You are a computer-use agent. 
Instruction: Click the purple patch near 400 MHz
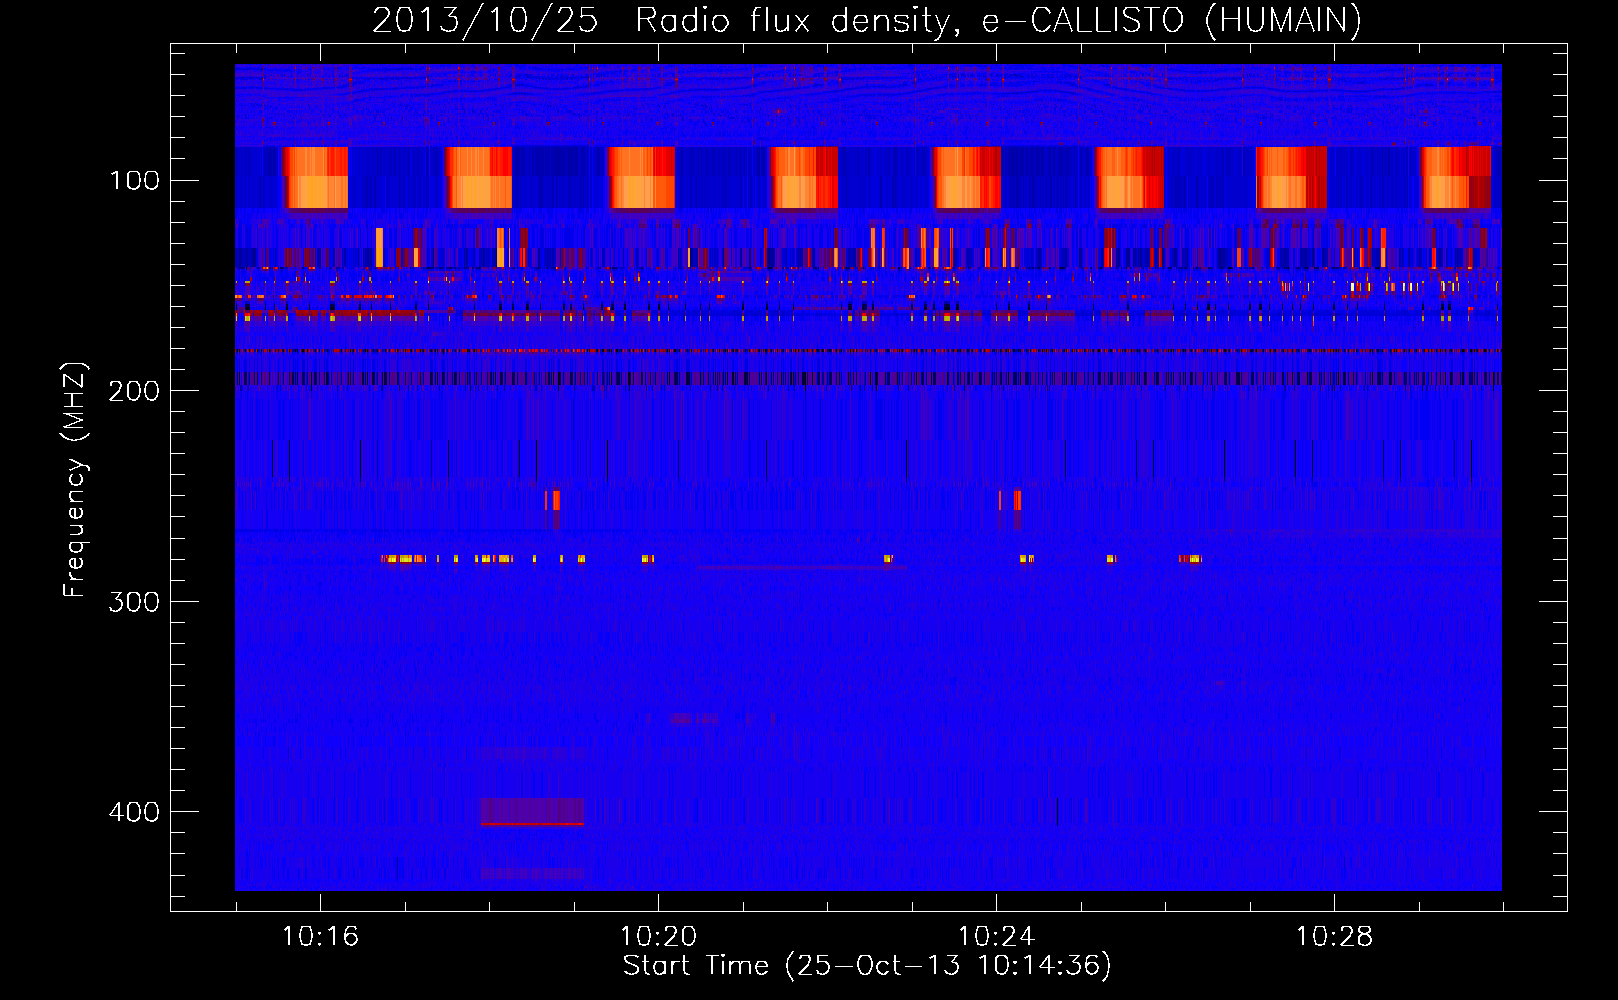point(532,811)
